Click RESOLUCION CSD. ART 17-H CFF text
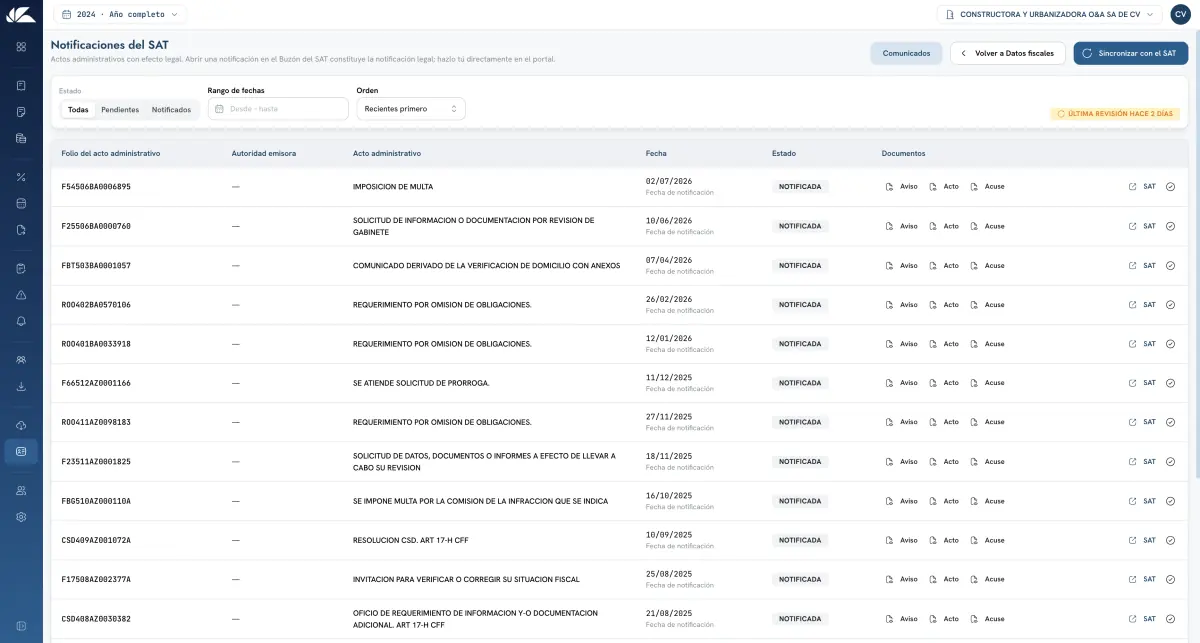 point(411,540)
